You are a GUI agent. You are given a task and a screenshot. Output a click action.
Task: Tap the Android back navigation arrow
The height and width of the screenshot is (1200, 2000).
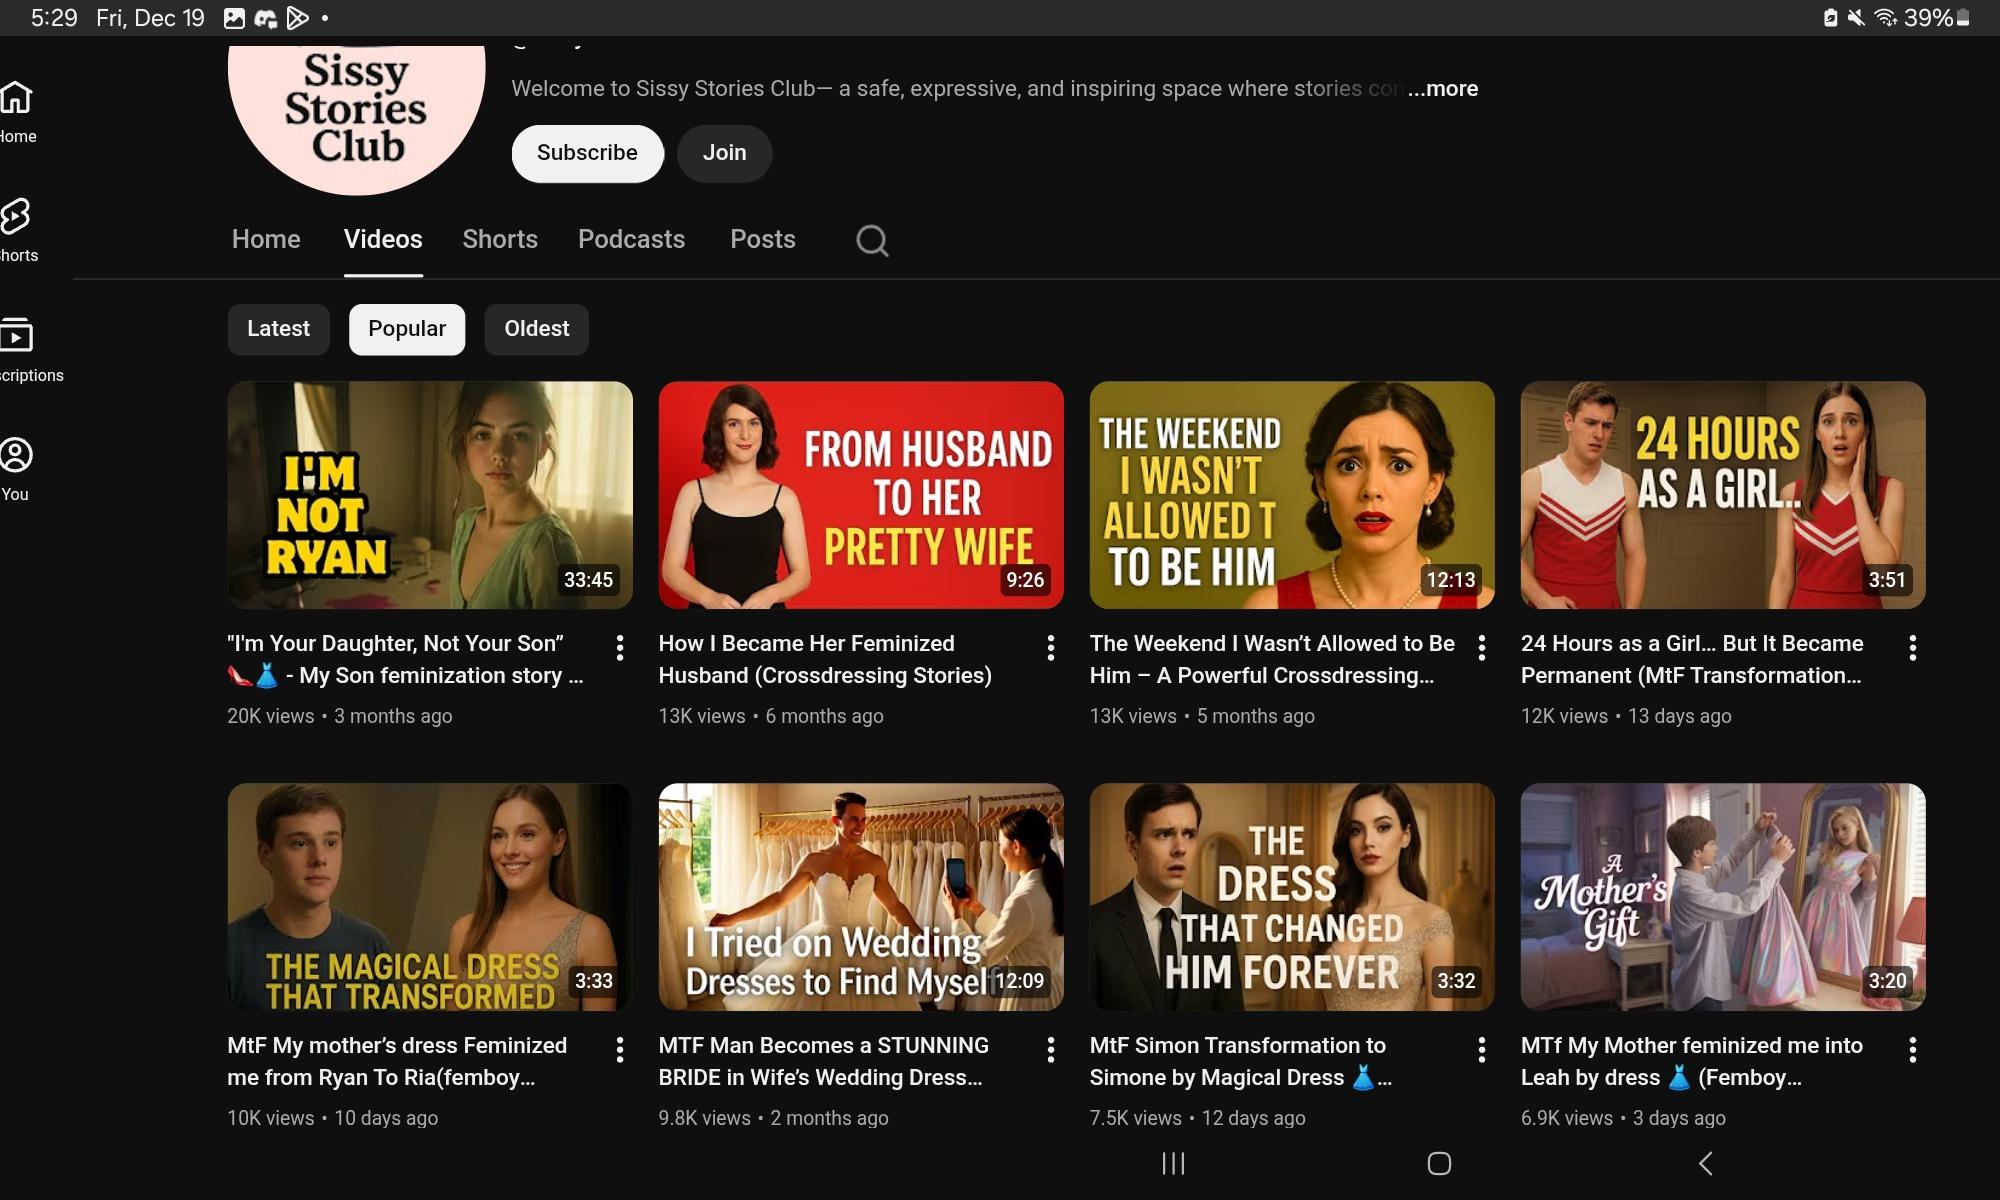point(1706,1163)
